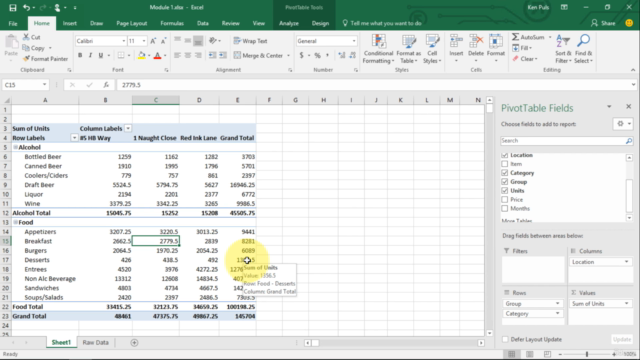This screenshot has width=640, height=360.
Task: Open the number format dropdown General
Action: 353,41
